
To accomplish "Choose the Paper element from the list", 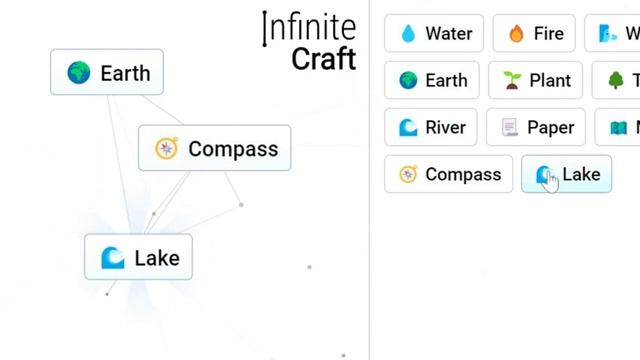I will (x=536, y=127).
